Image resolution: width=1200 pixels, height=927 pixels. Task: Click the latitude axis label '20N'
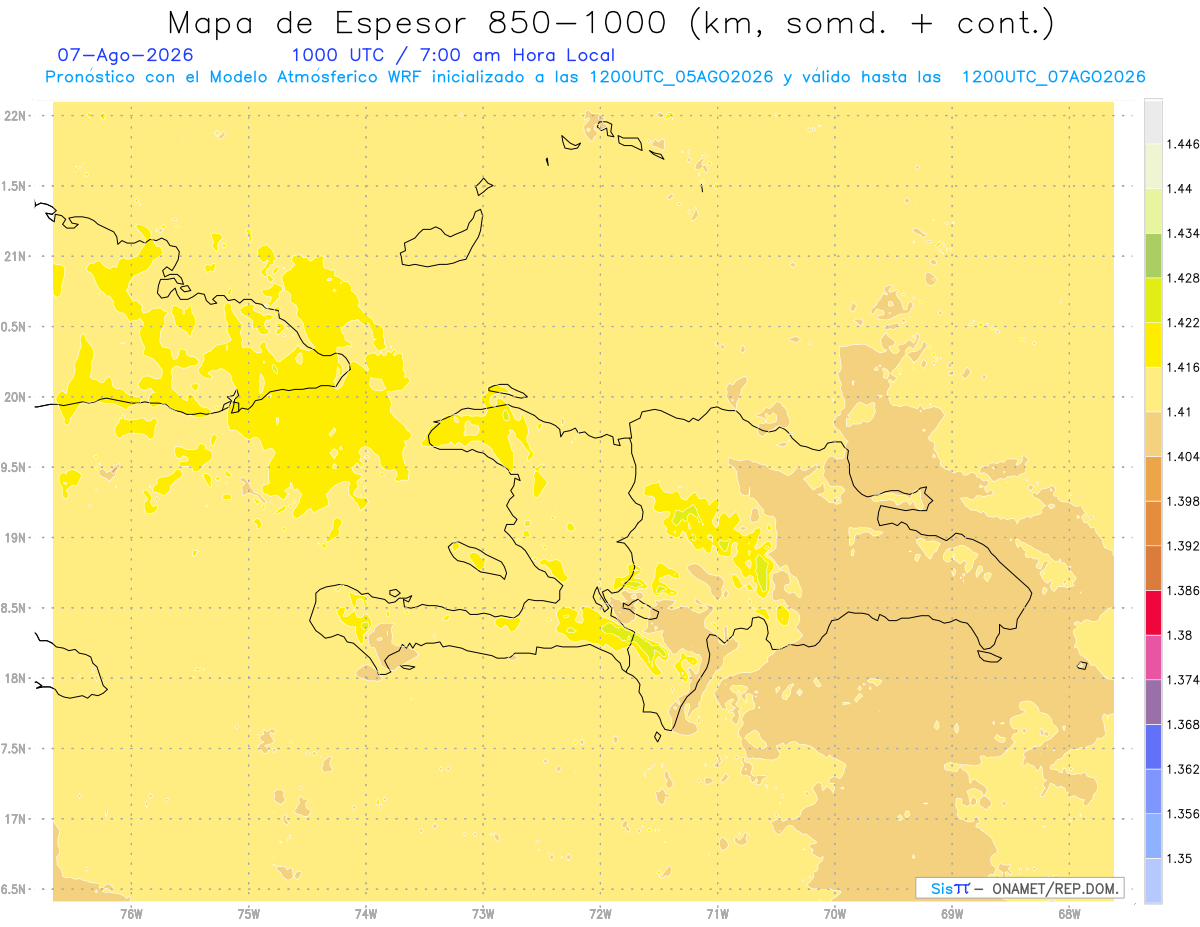point(15,397)
